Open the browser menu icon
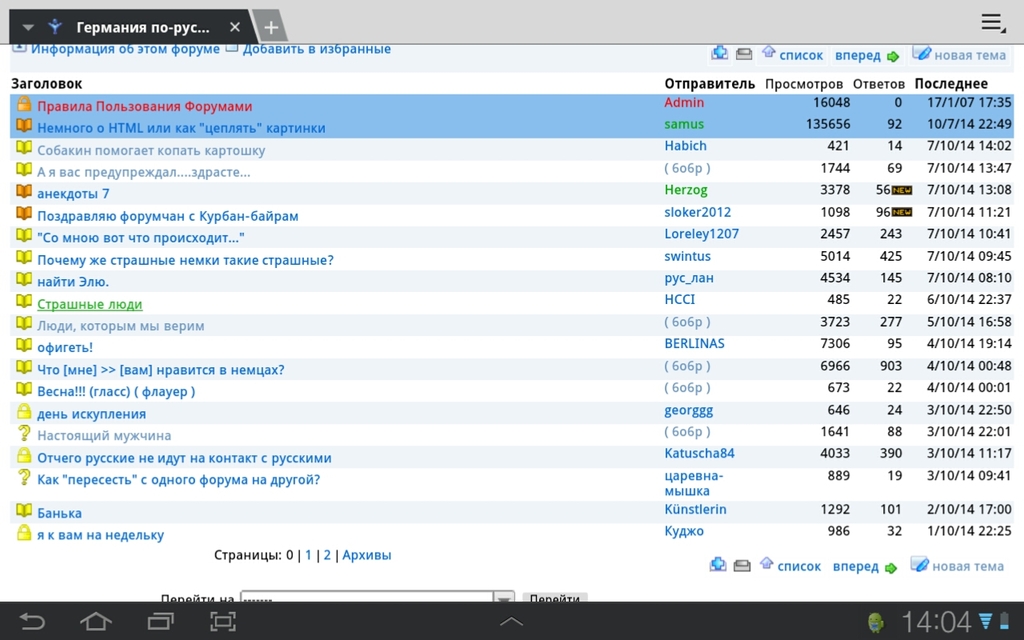1024x640 pixels. coord(992,23)
